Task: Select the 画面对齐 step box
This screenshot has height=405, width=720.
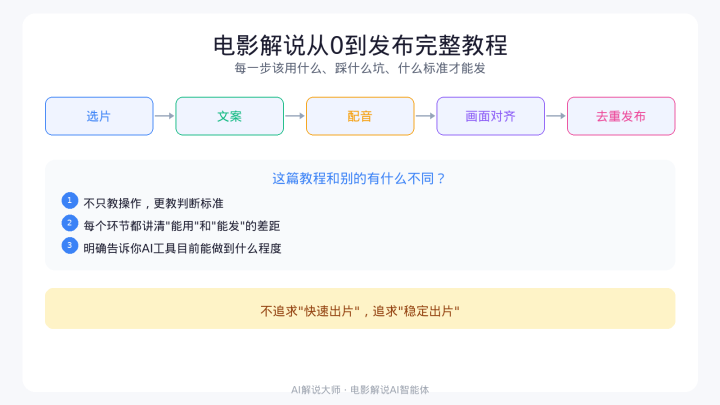Action: coord(490,116)
